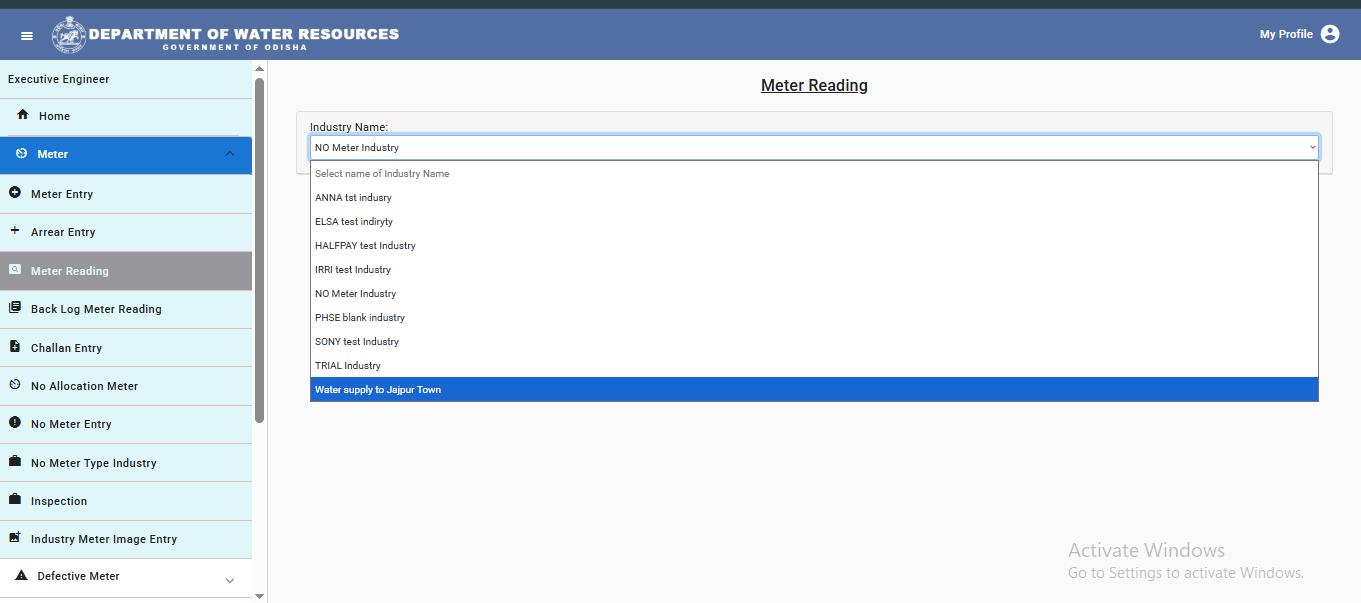The height and width of the screenshot is (603, 1361).
Task: Click the No Allocation Meter icon
Action: click(15, 385)
